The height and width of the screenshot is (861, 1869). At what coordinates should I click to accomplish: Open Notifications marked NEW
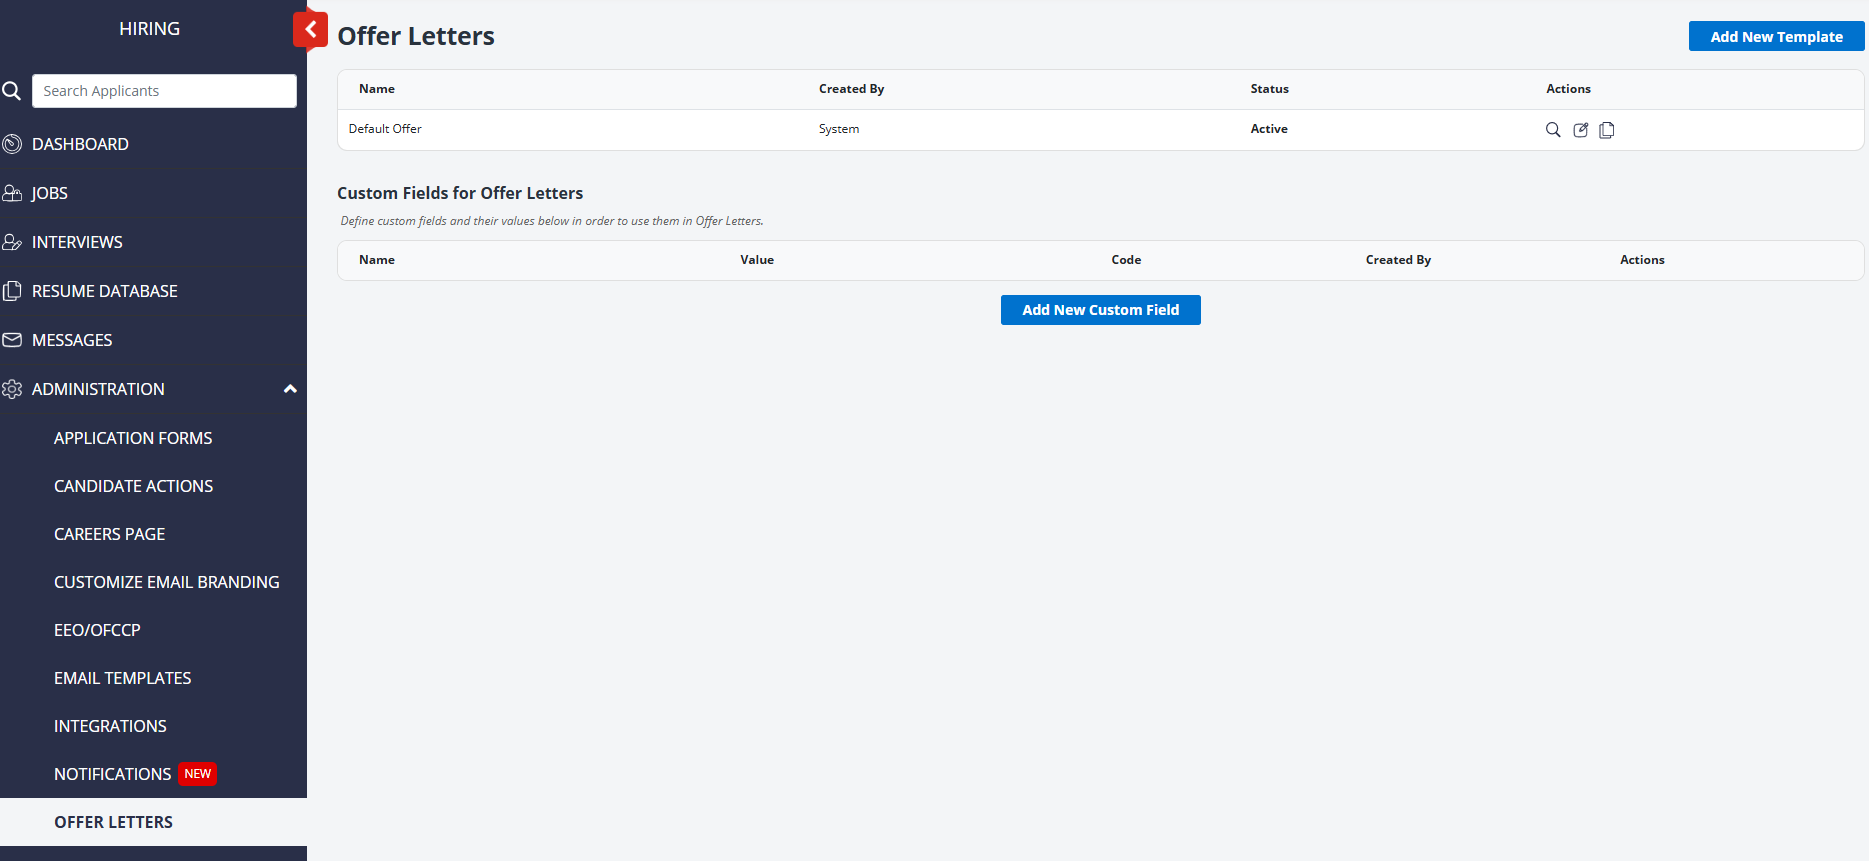(113, 774)
